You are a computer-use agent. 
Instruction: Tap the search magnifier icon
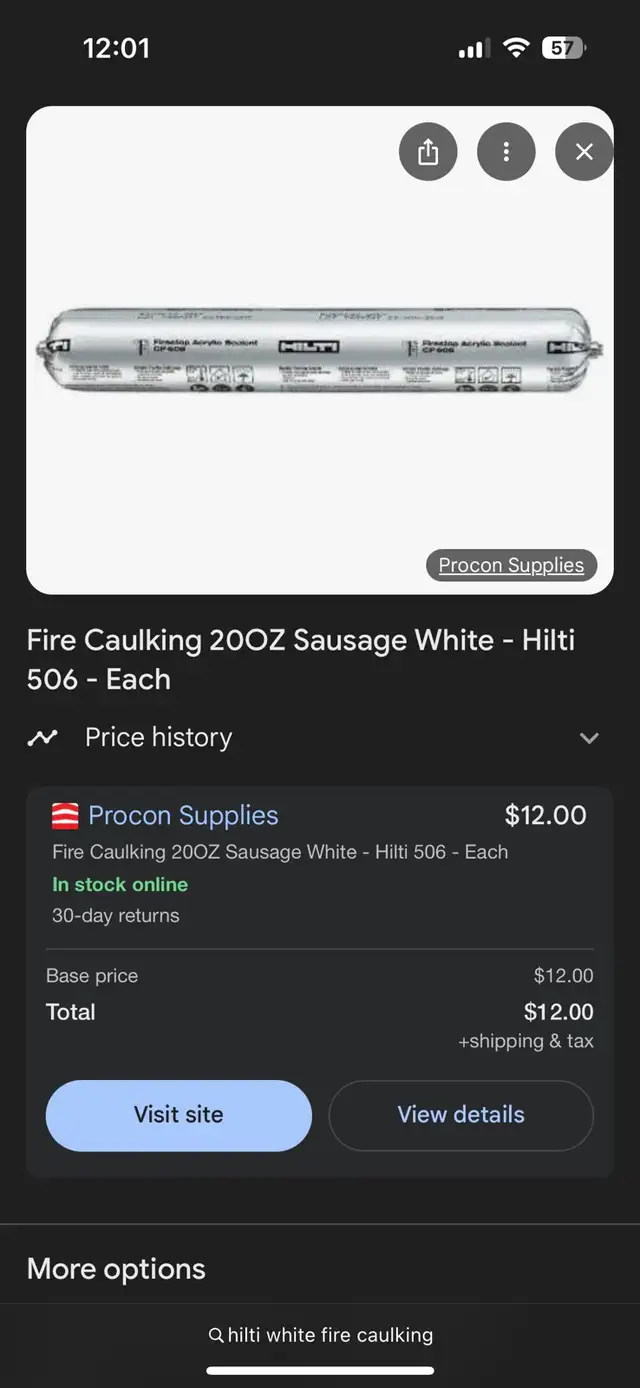click(215, 1334)
